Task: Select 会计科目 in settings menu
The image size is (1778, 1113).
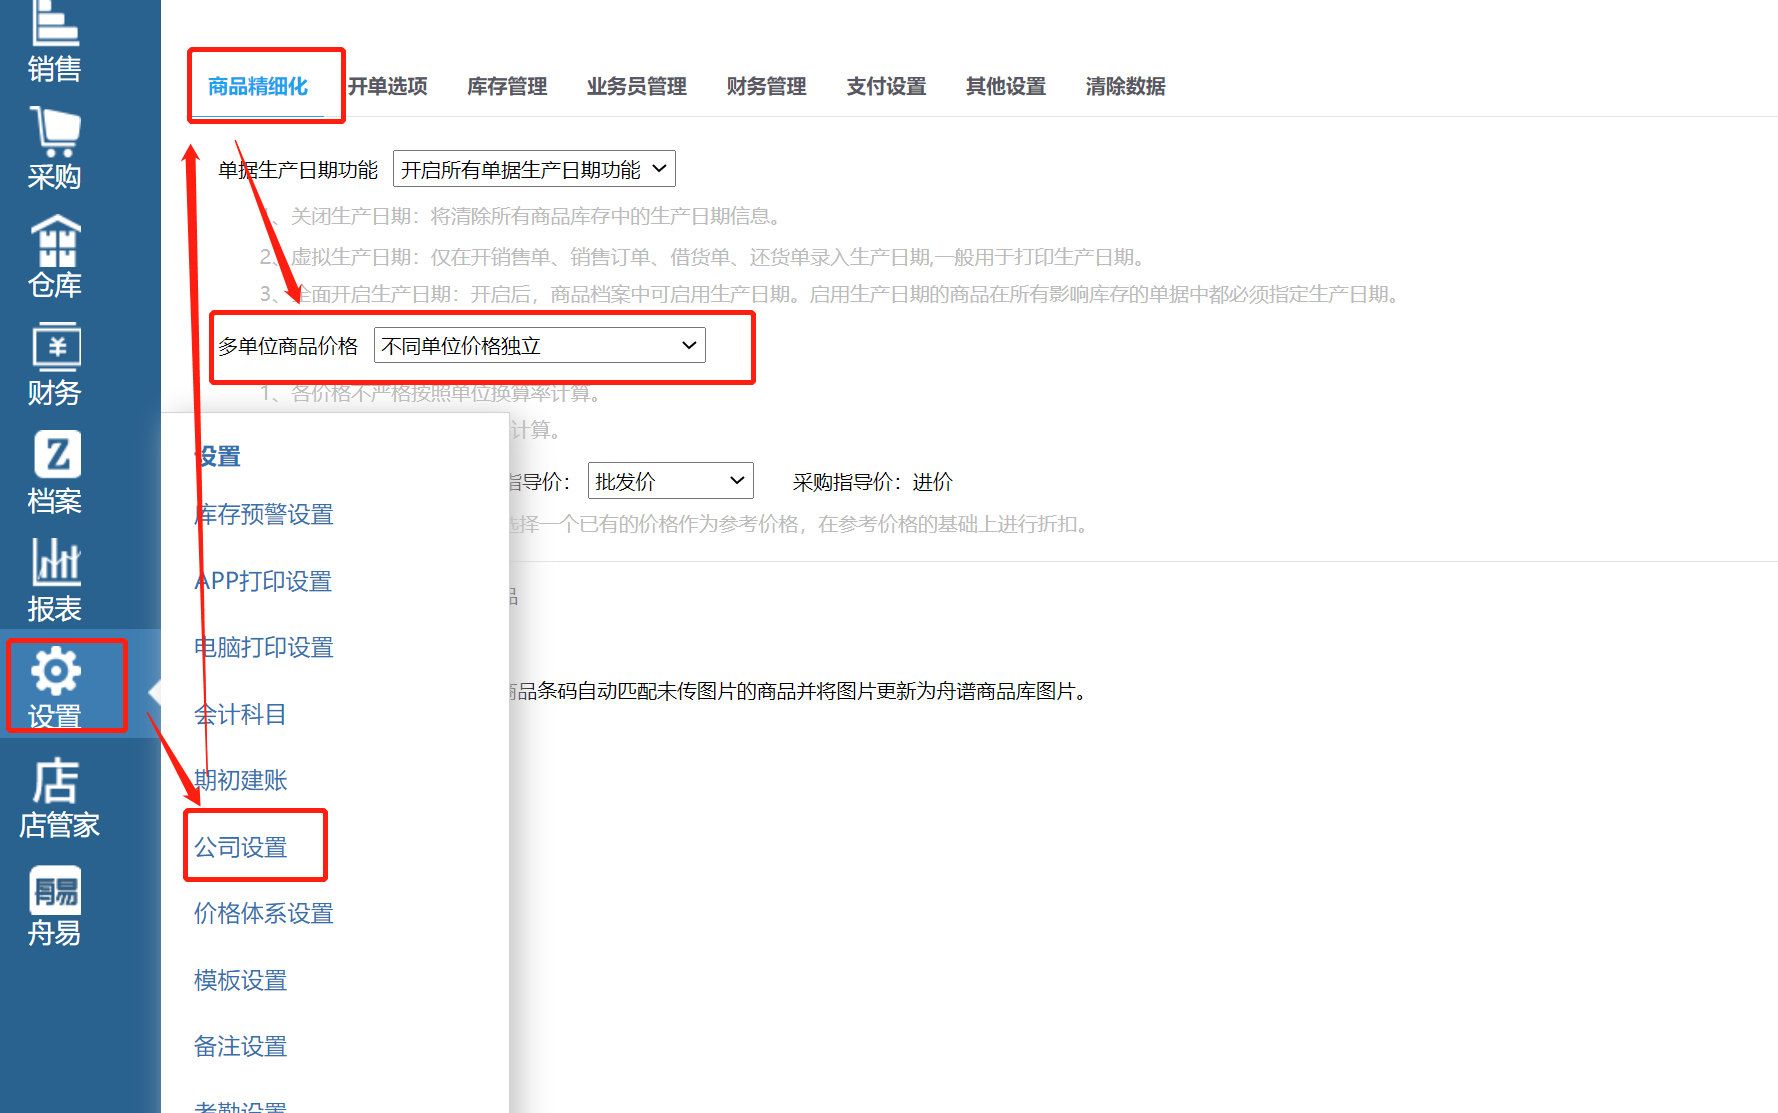Action: (x=240, y=714)
